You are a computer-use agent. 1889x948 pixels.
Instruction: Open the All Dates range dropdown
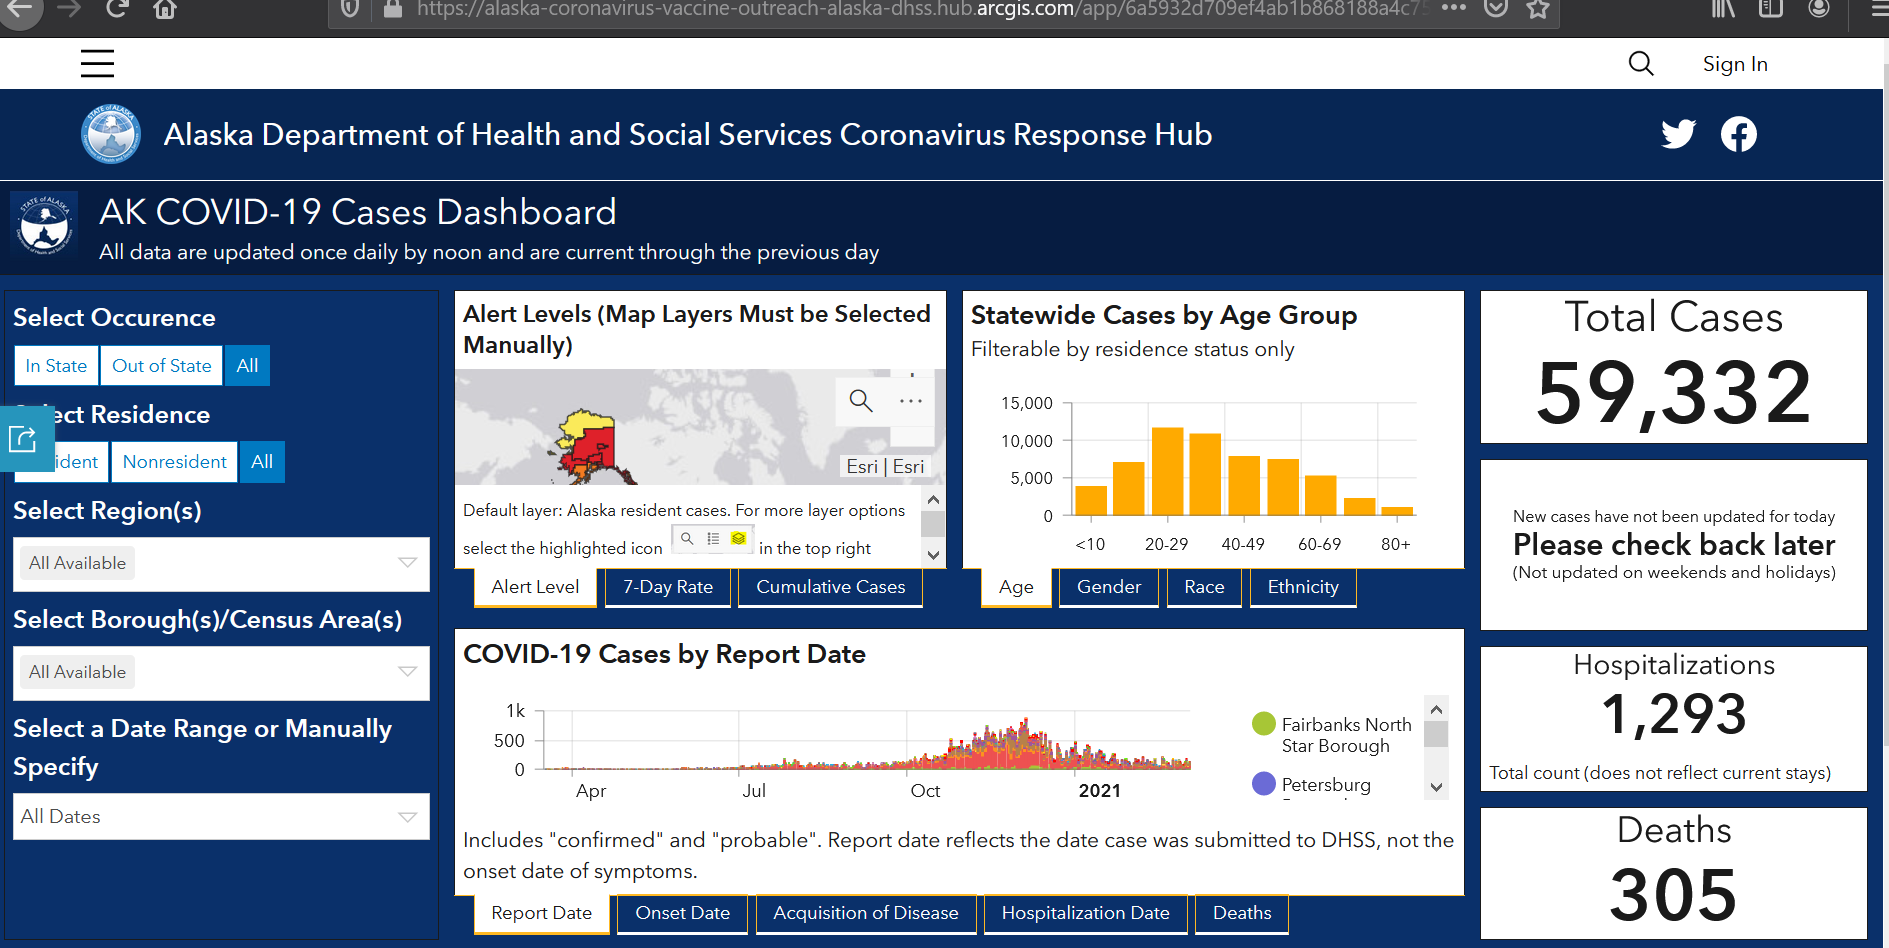coord(221,817)
